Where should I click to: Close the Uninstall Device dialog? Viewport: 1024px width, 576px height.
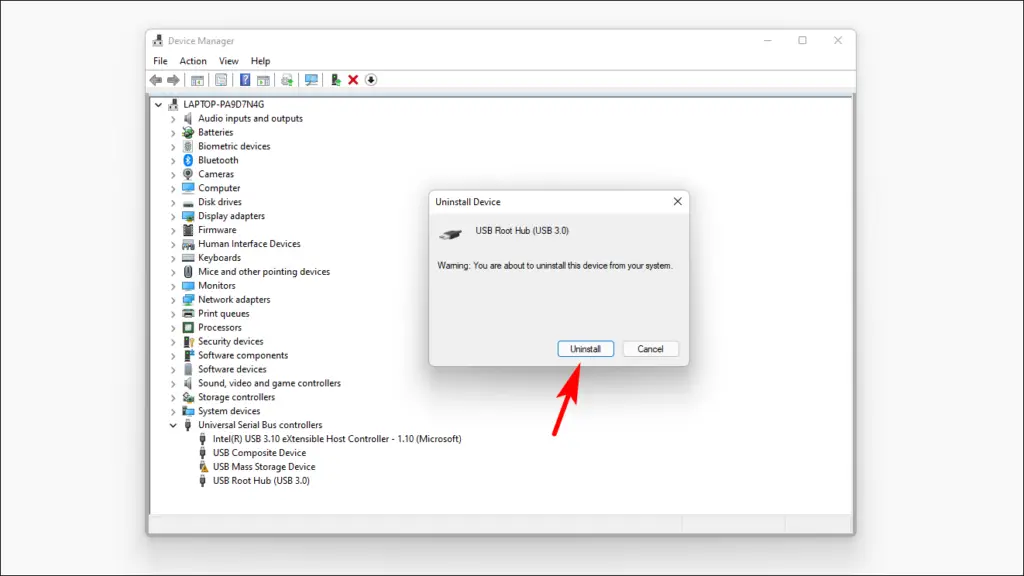point(677,202)
